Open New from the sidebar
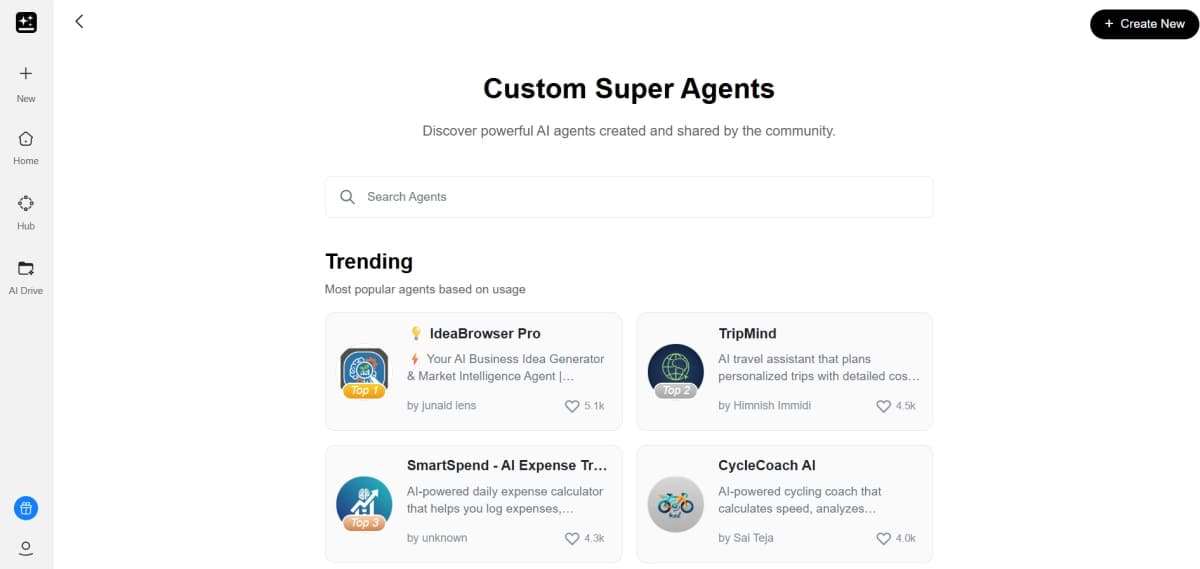Image resolution: width=1200 pixels, height=569 pixels. click(26, 82)
